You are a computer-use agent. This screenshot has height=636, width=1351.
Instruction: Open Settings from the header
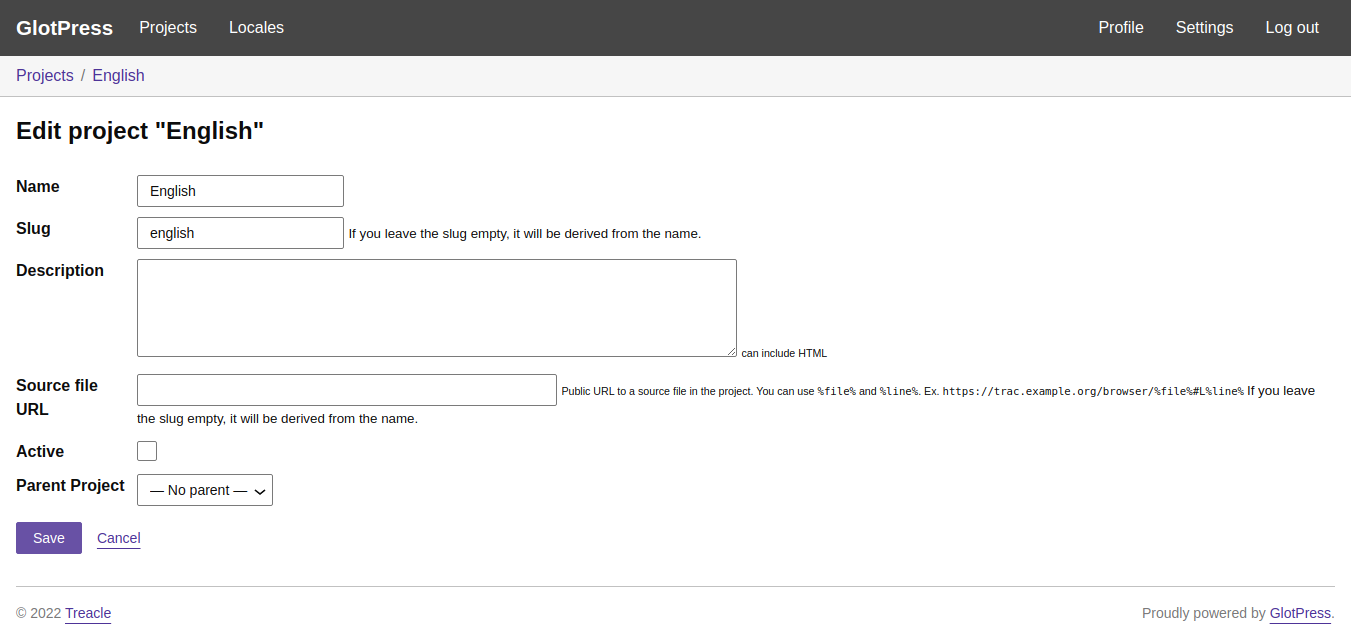point(1204,28)
